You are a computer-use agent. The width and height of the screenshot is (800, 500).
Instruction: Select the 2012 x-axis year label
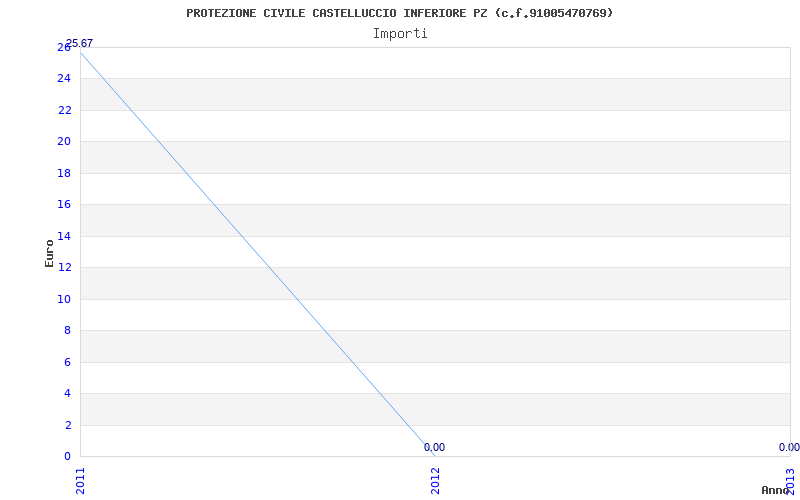coord(435,481)
